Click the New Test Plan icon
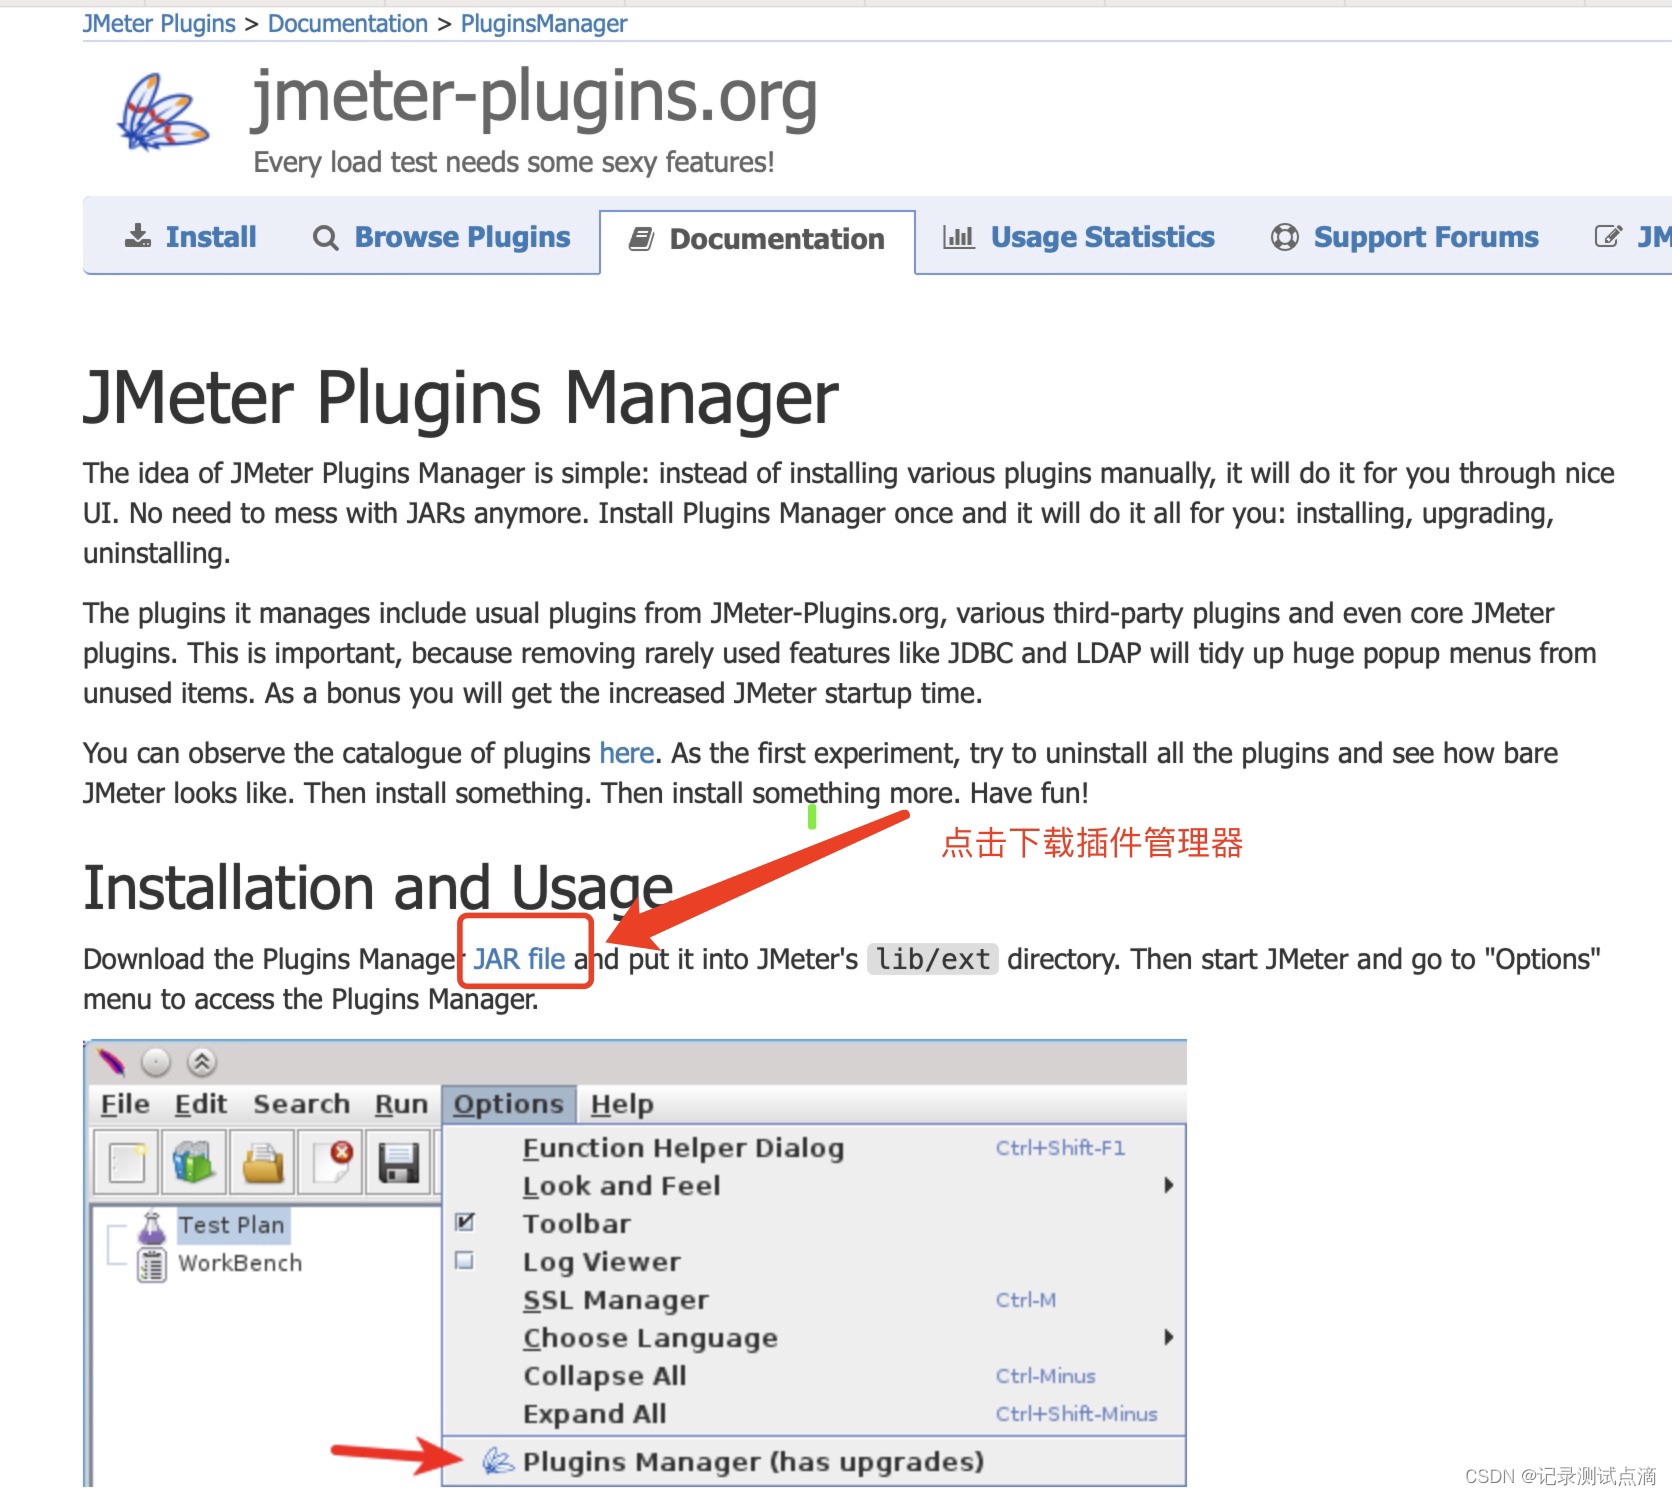This screenshot has height=1496, width=1672. pyautogui.click(x=124, y=1160)
